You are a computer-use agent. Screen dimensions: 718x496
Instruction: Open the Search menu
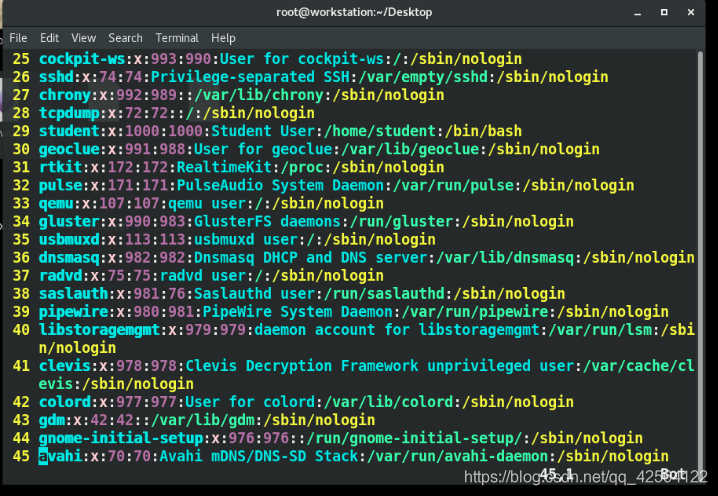pyautogui.click(x=125, y=38)
